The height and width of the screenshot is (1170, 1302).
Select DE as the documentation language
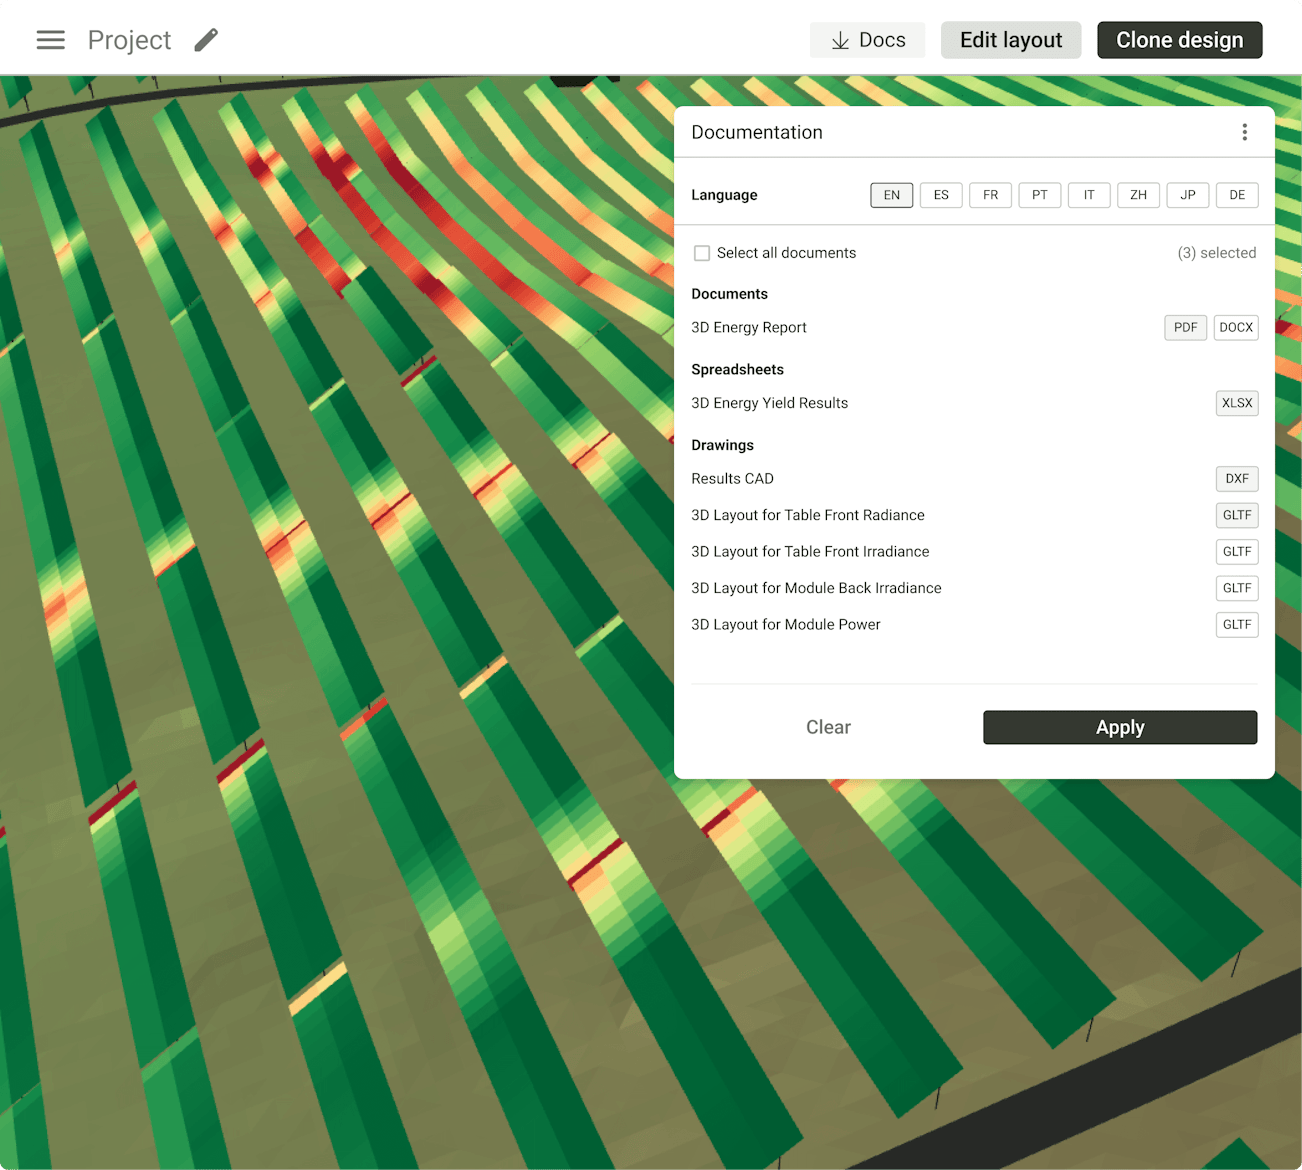1237,195
